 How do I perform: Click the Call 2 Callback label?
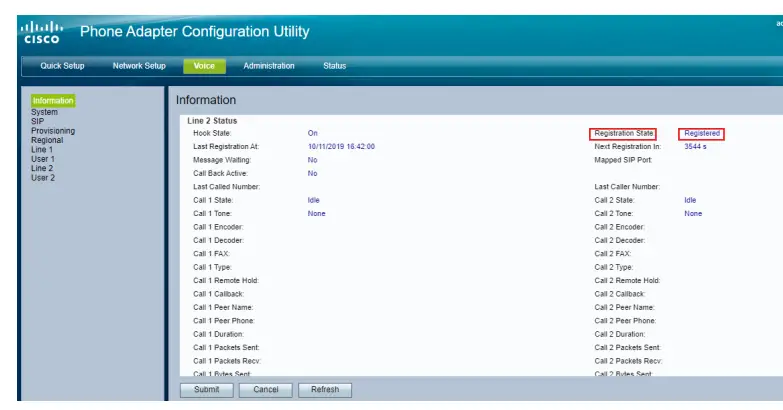(x=620, y=294)
